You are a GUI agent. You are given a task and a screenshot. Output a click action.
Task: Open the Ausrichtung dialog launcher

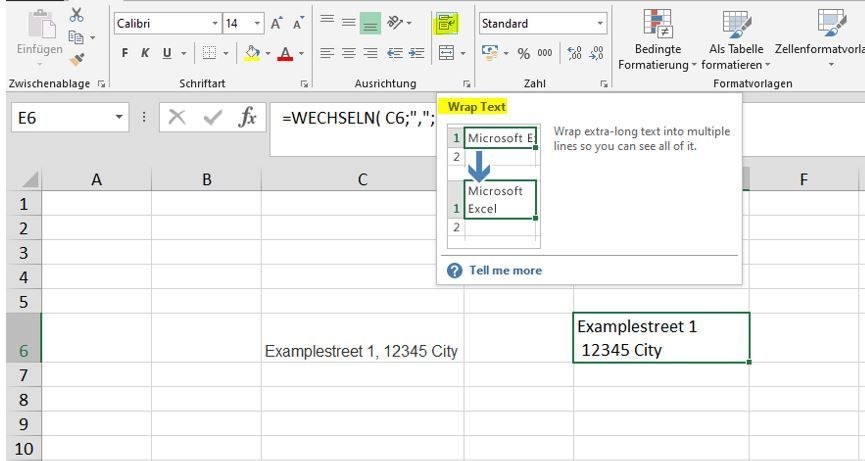467,84
